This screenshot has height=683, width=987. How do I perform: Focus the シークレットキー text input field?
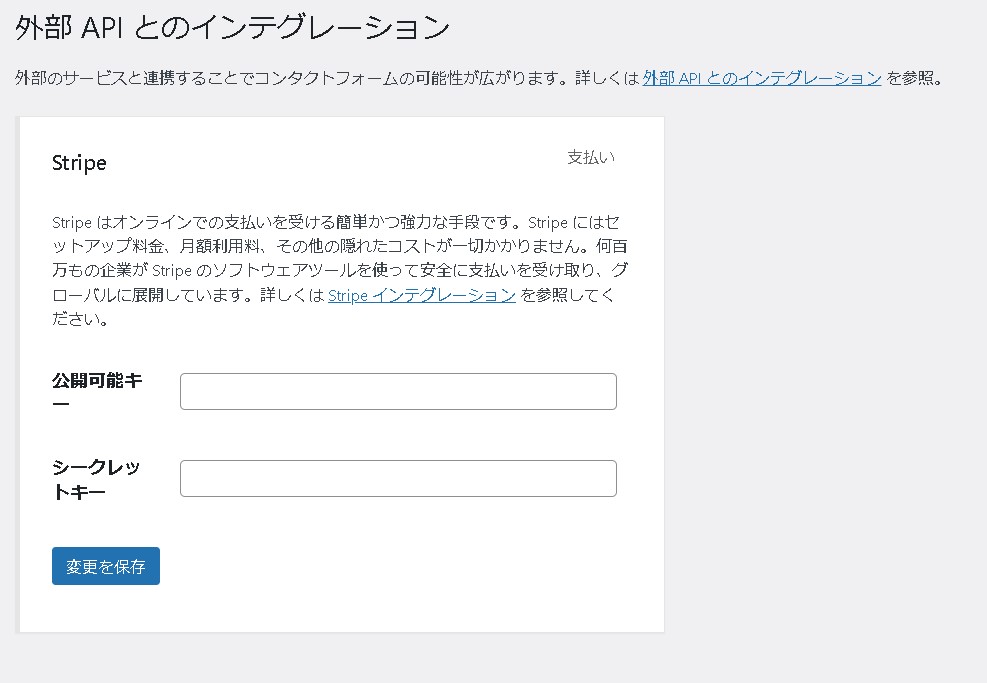[x=398, y=478]
